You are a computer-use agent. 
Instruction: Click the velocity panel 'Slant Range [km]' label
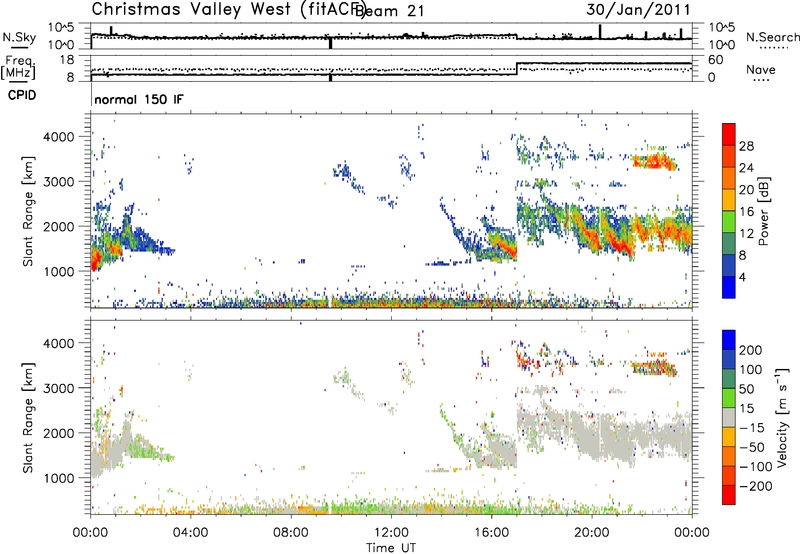click(28, 417)
